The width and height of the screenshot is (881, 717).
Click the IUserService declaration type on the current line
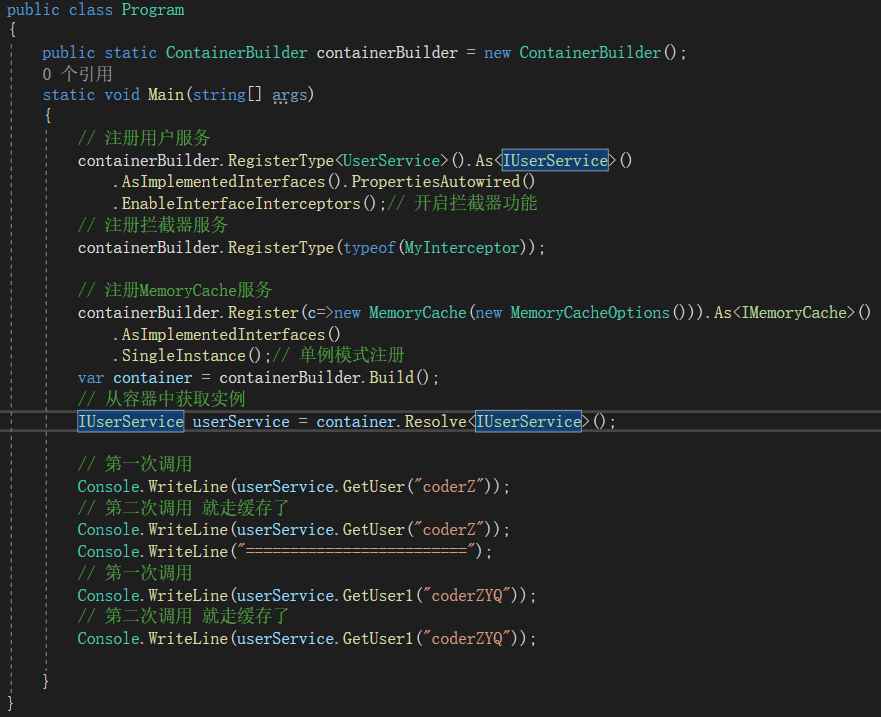tap(130, 421)
